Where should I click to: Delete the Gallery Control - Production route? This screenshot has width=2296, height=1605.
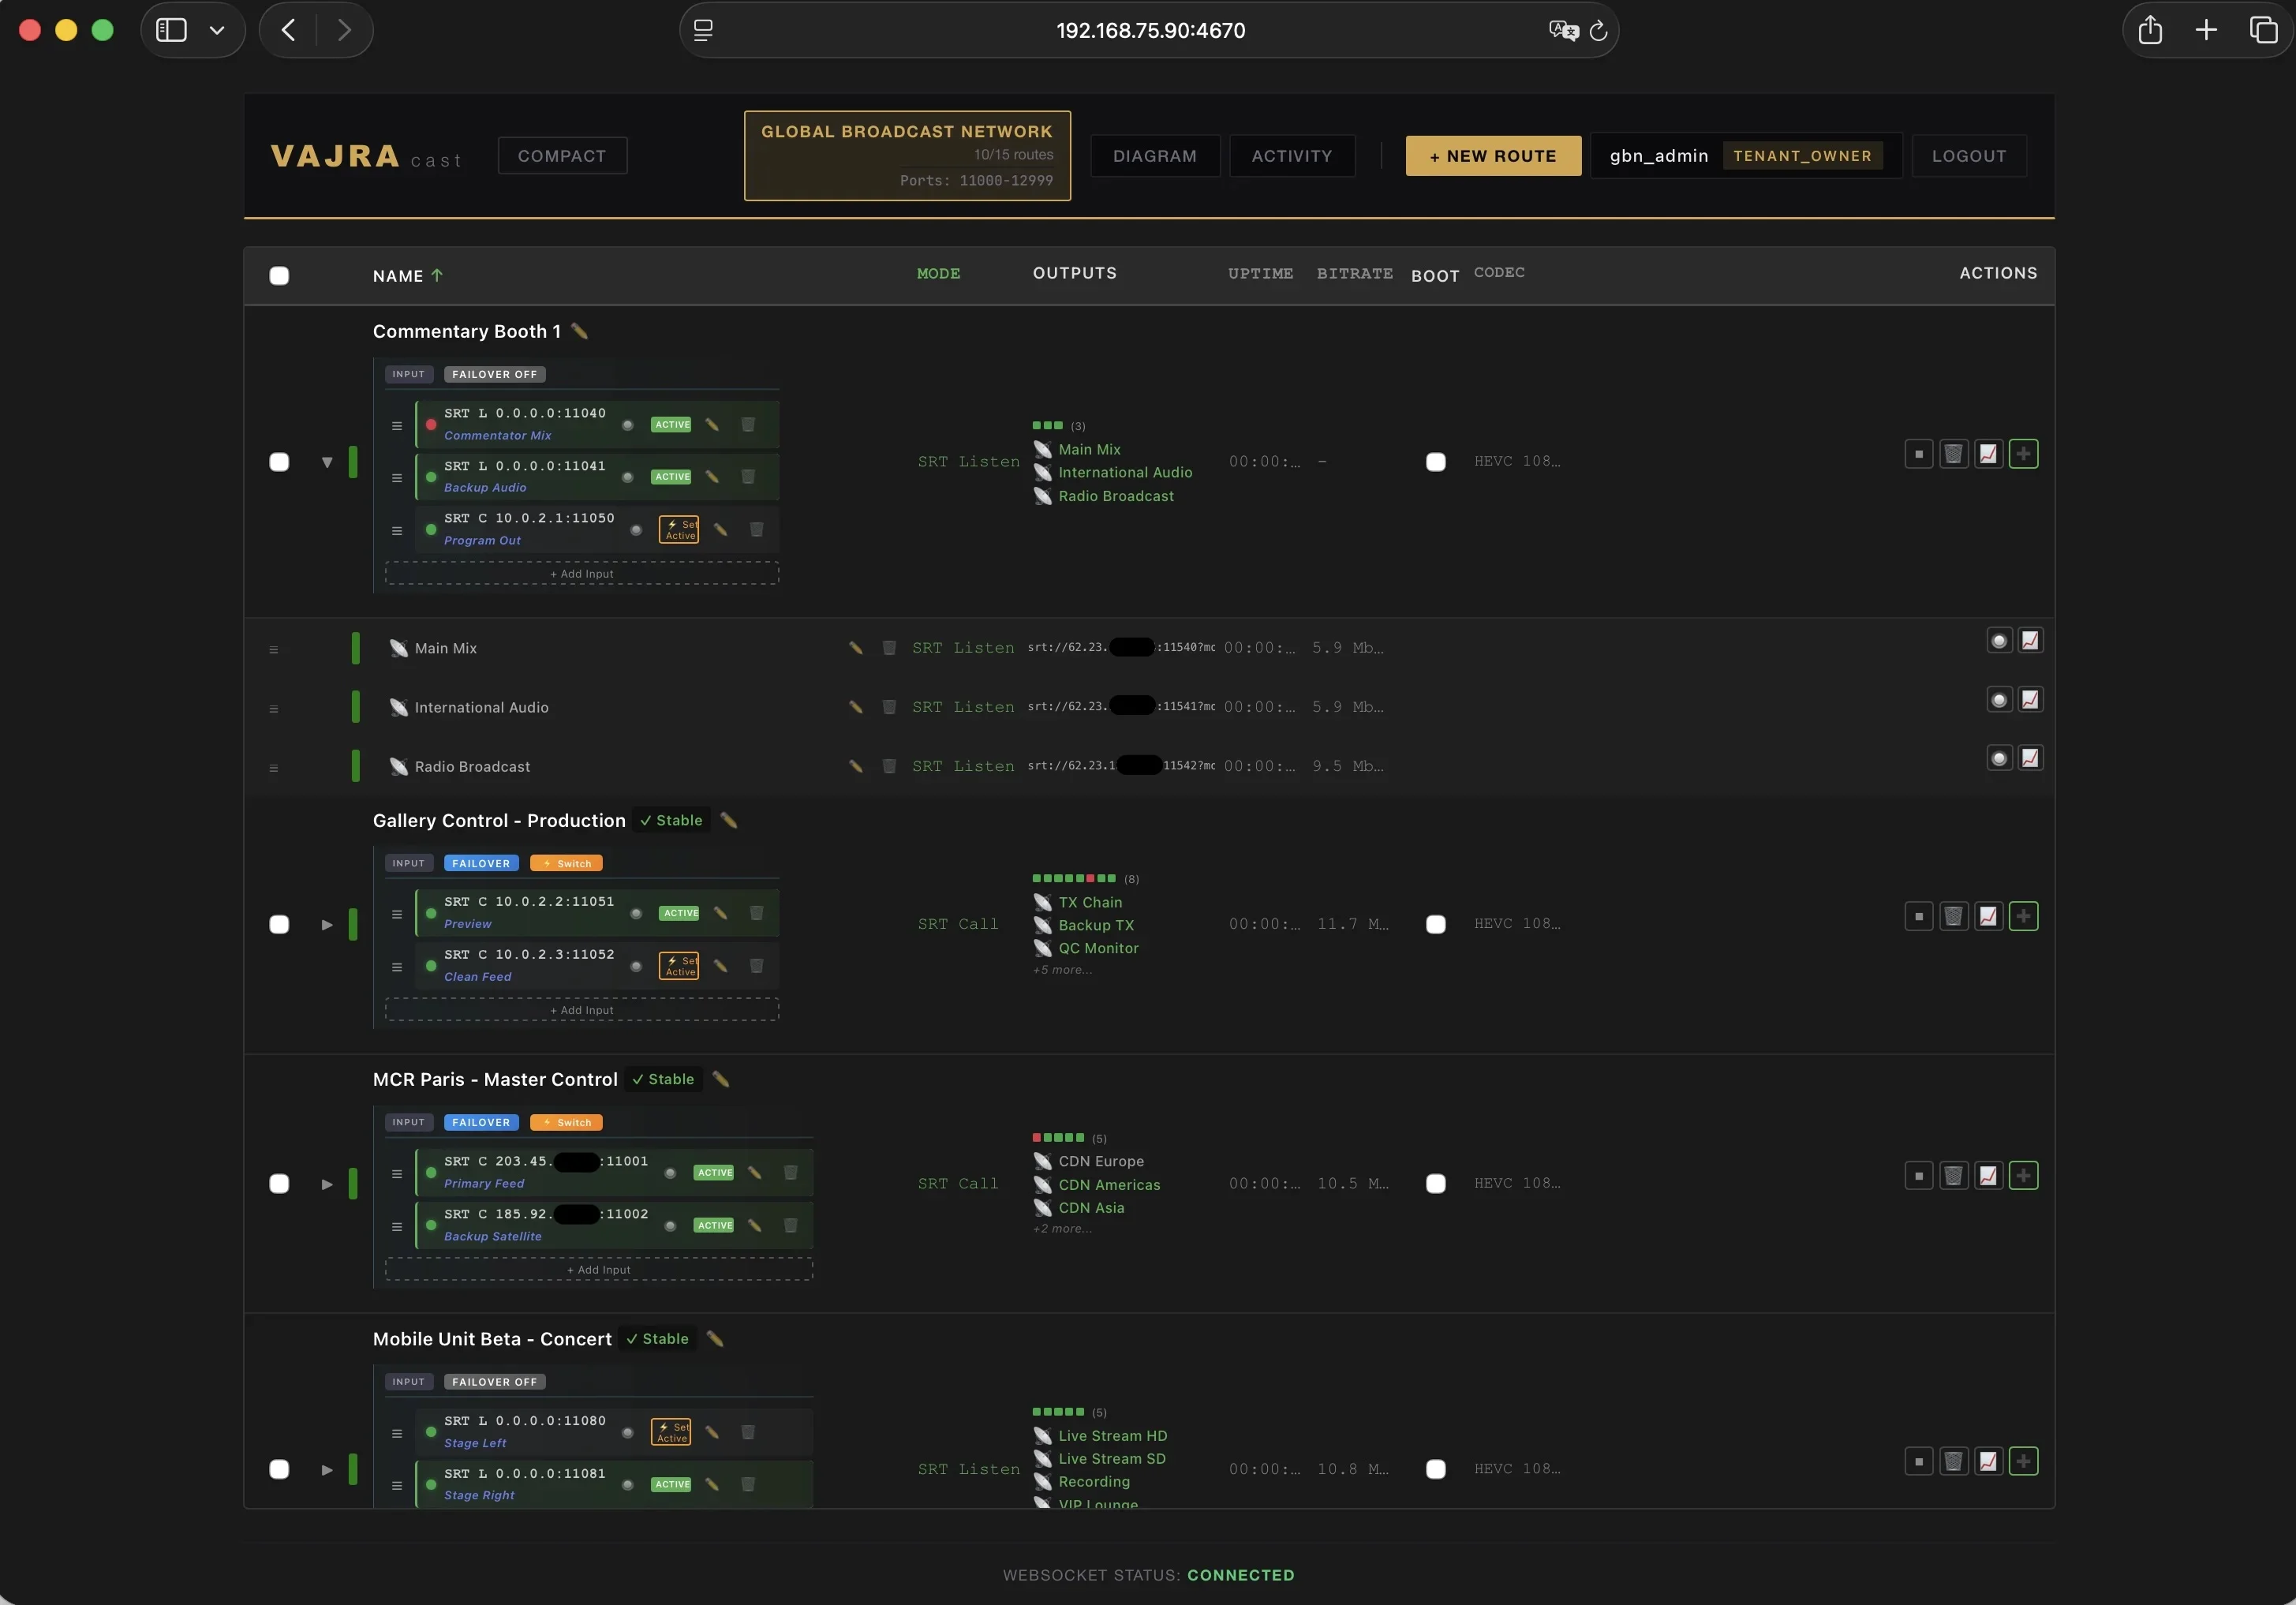coord(1955,915)
